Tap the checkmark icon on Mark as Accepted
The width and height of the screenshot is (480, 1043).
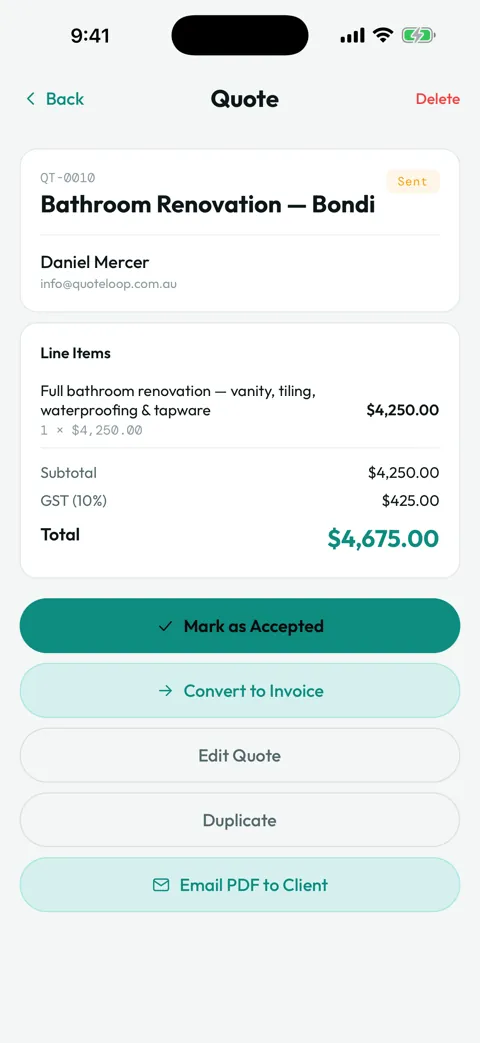[166, 626]
